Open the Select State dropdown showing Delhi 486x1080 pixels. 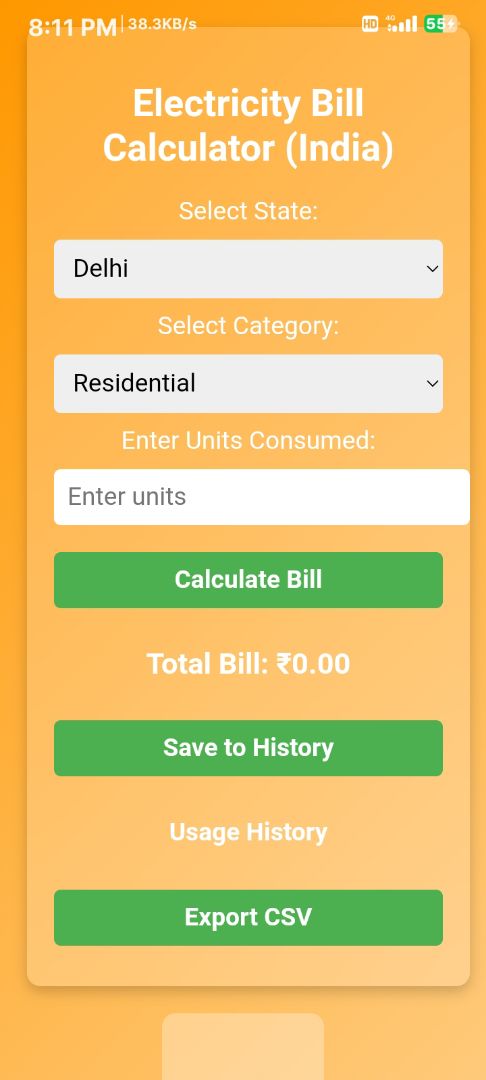click(248, 269)
